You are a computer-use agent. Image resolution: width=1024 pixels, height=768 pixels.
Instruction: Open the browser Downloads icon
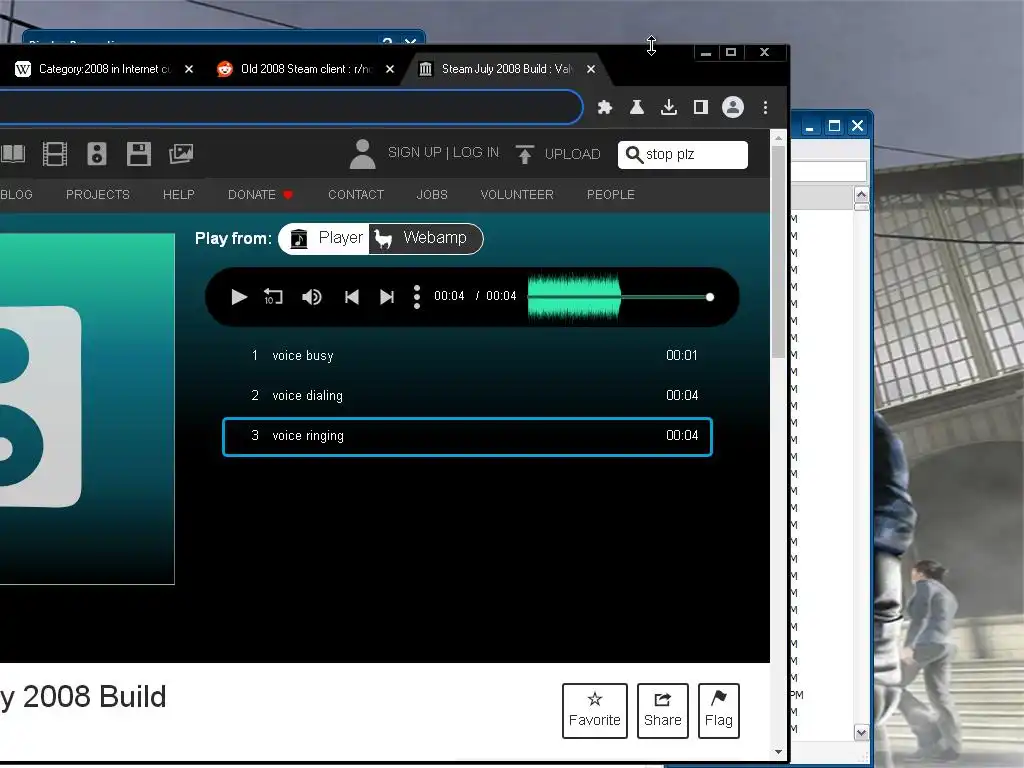pyautogui.click(x=669, y=107)
